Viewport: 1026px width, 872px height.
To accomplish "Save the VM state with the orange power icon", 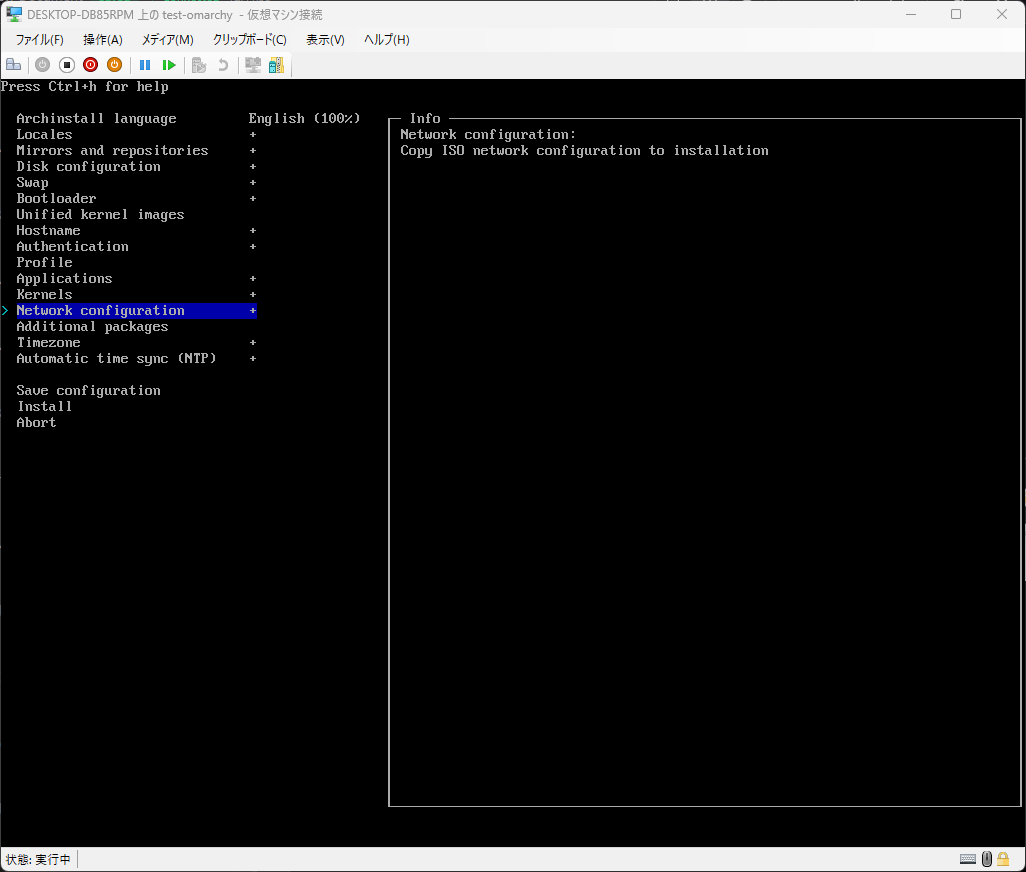I will point(114,65).
